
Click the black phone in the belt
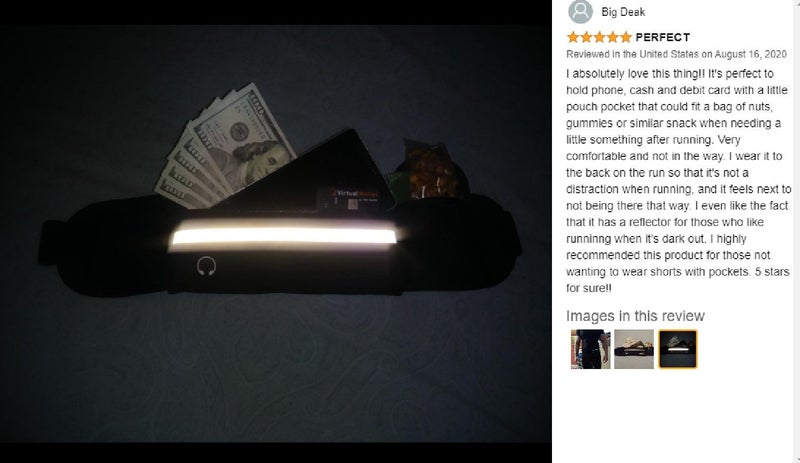coord(309,171)
